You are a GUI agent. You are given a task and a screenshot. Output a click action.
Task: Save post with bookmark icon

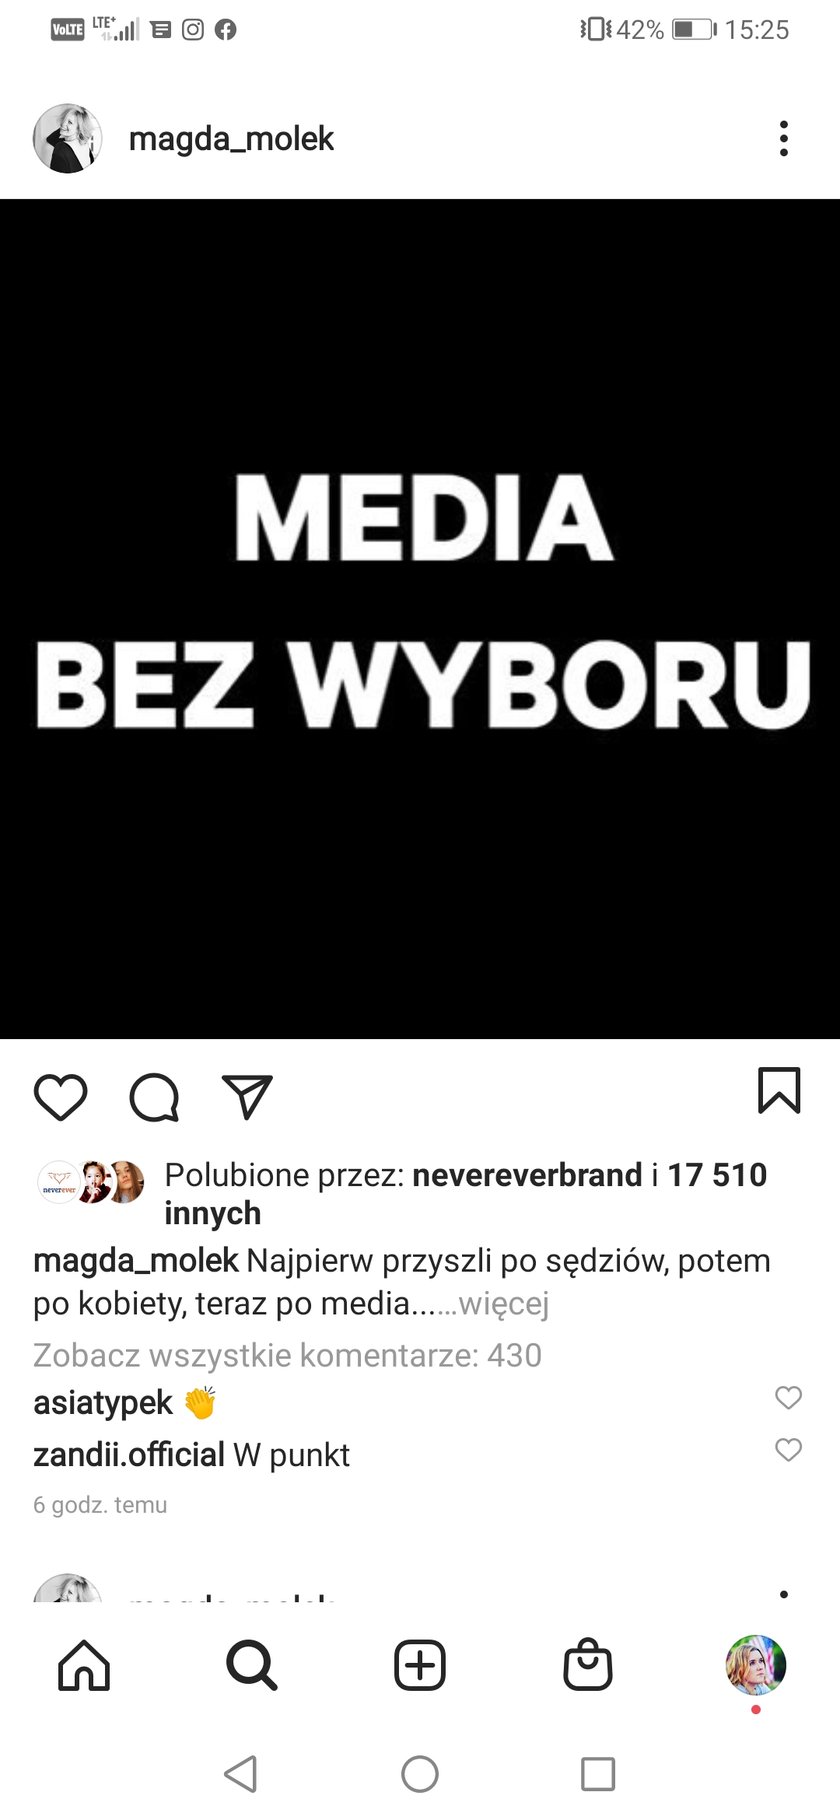pyautogui.click(x=779, y=1090)
